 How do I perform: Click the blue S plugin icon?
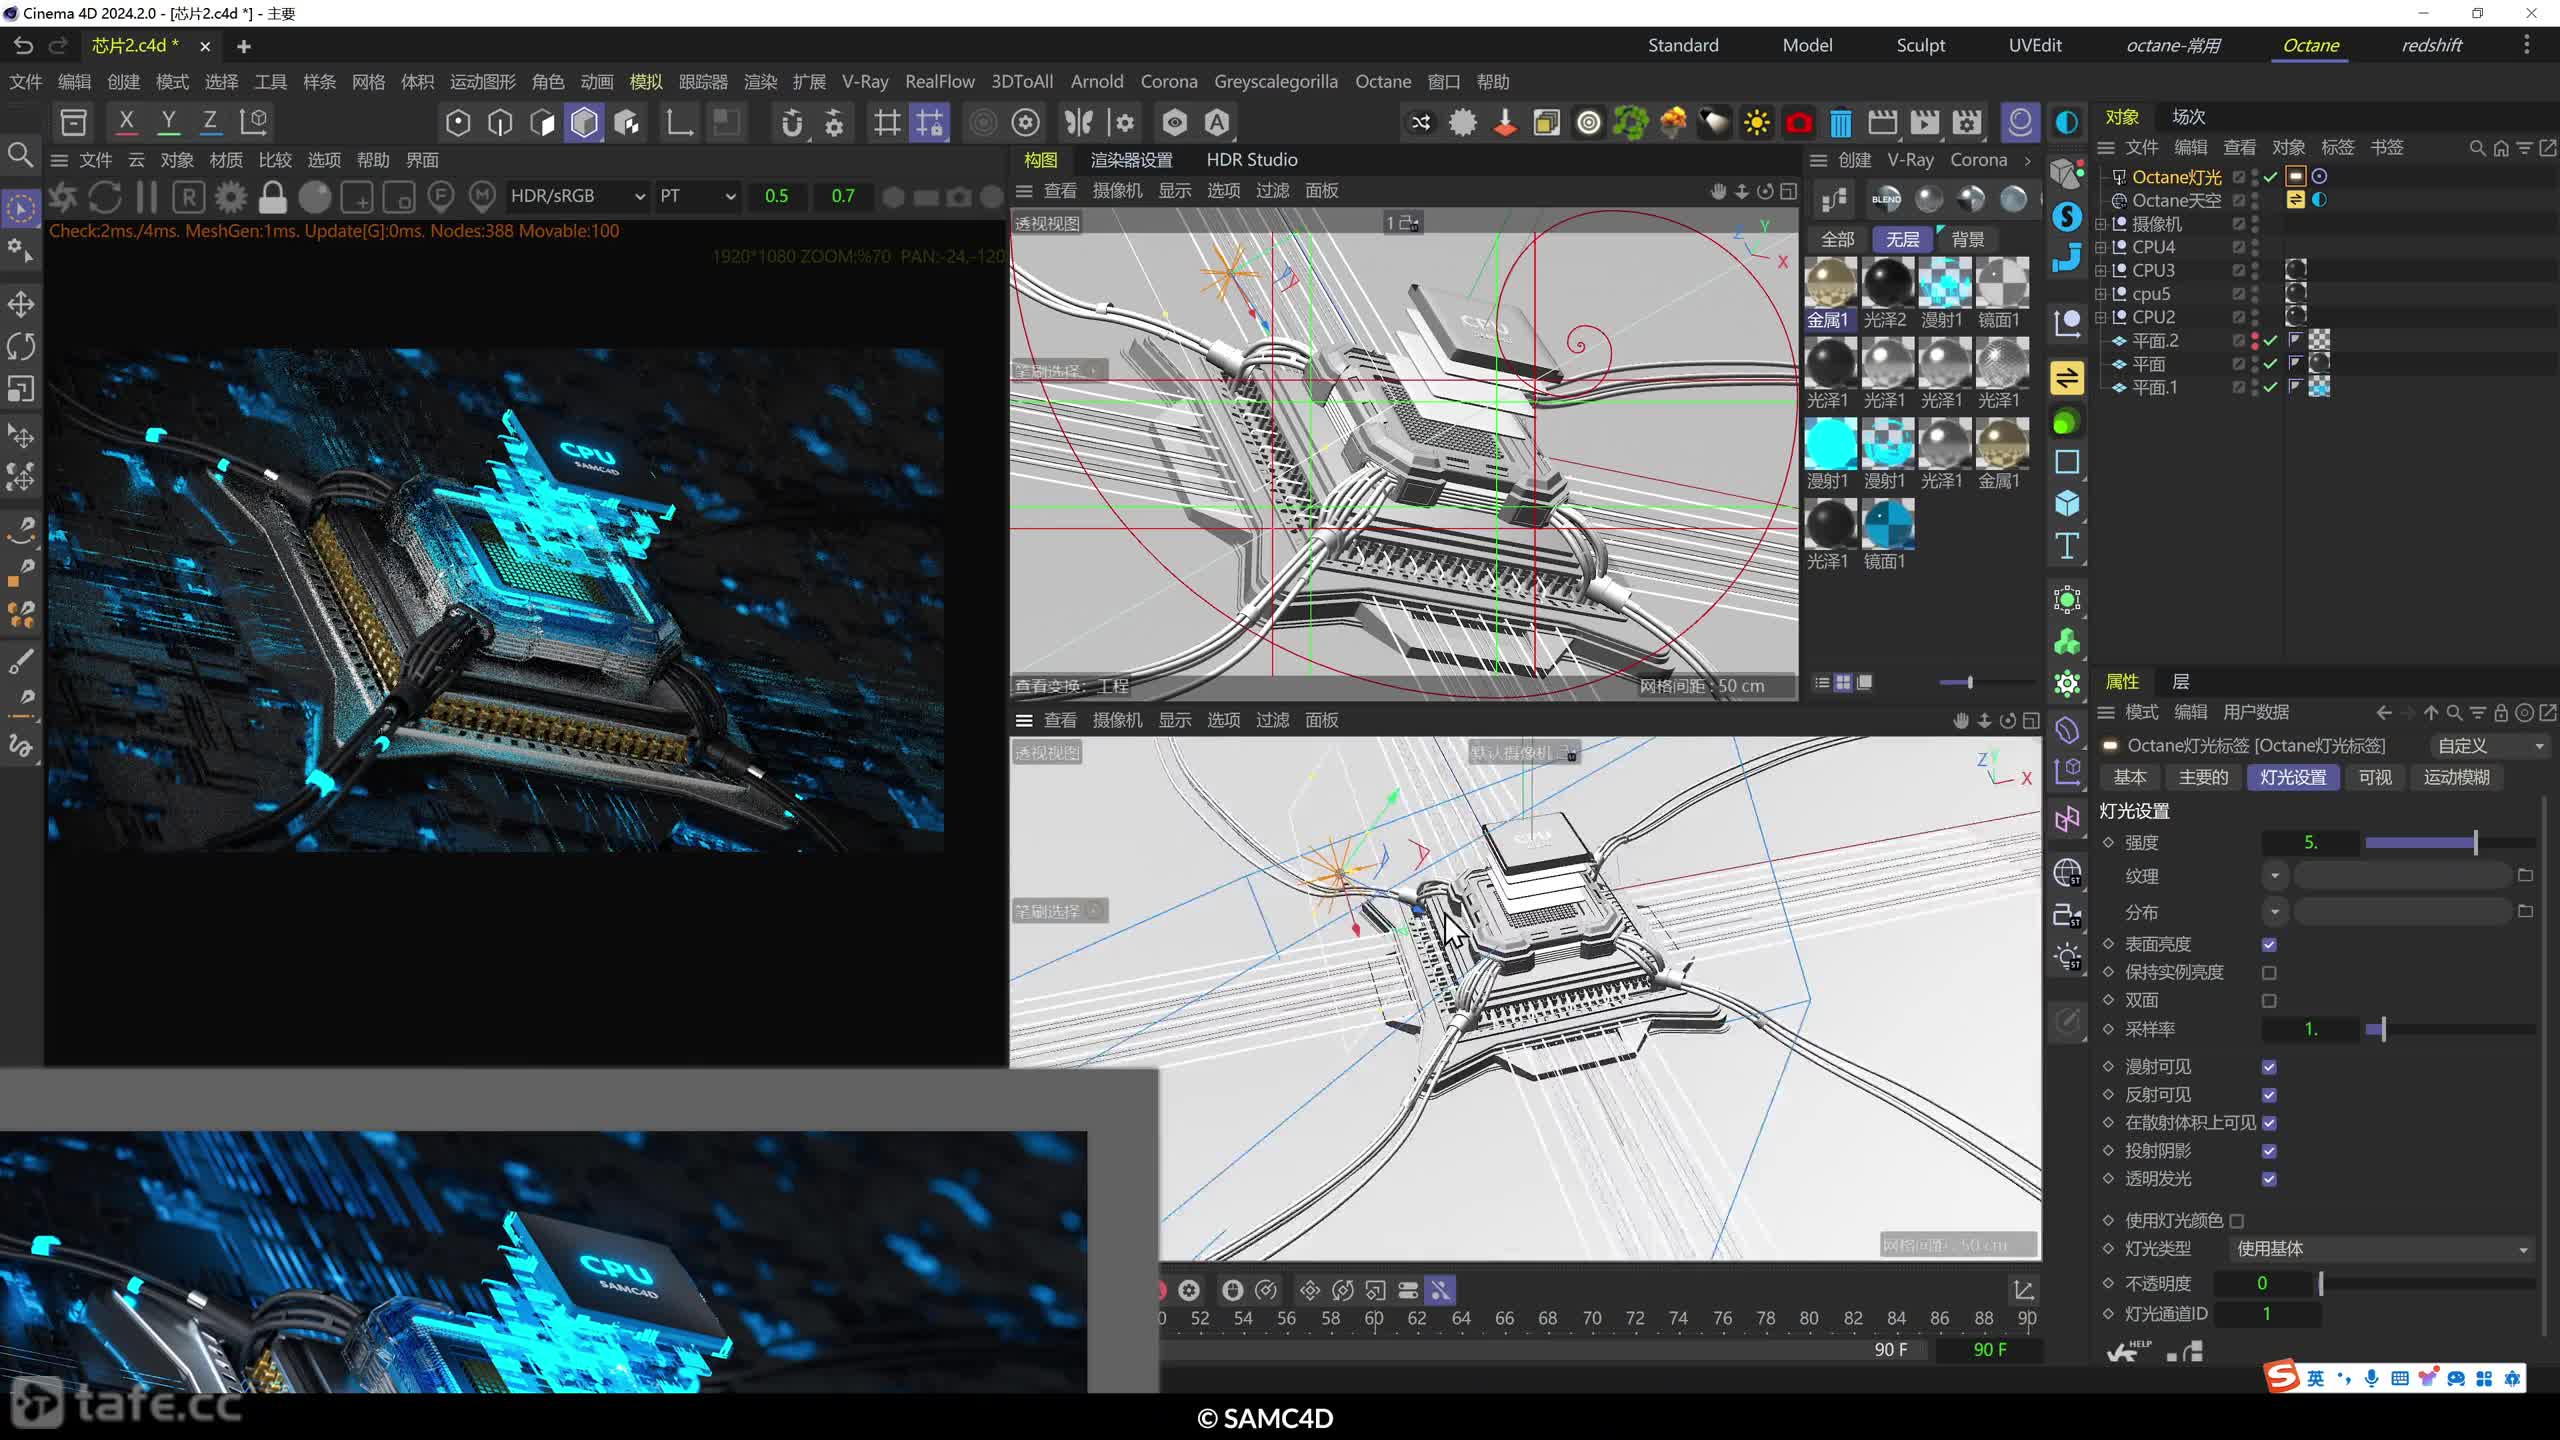[x=2067, y=216]
